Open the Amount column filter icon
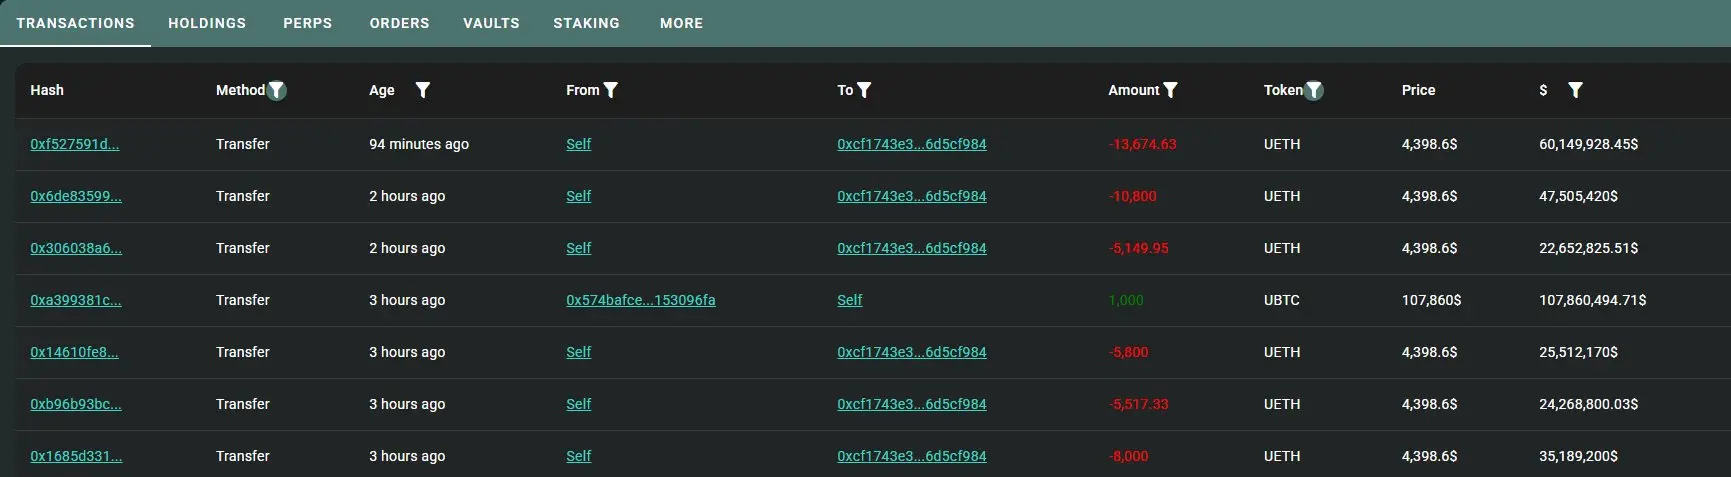The height and width of the screenshot is (477, 1731). [1171, 90]
